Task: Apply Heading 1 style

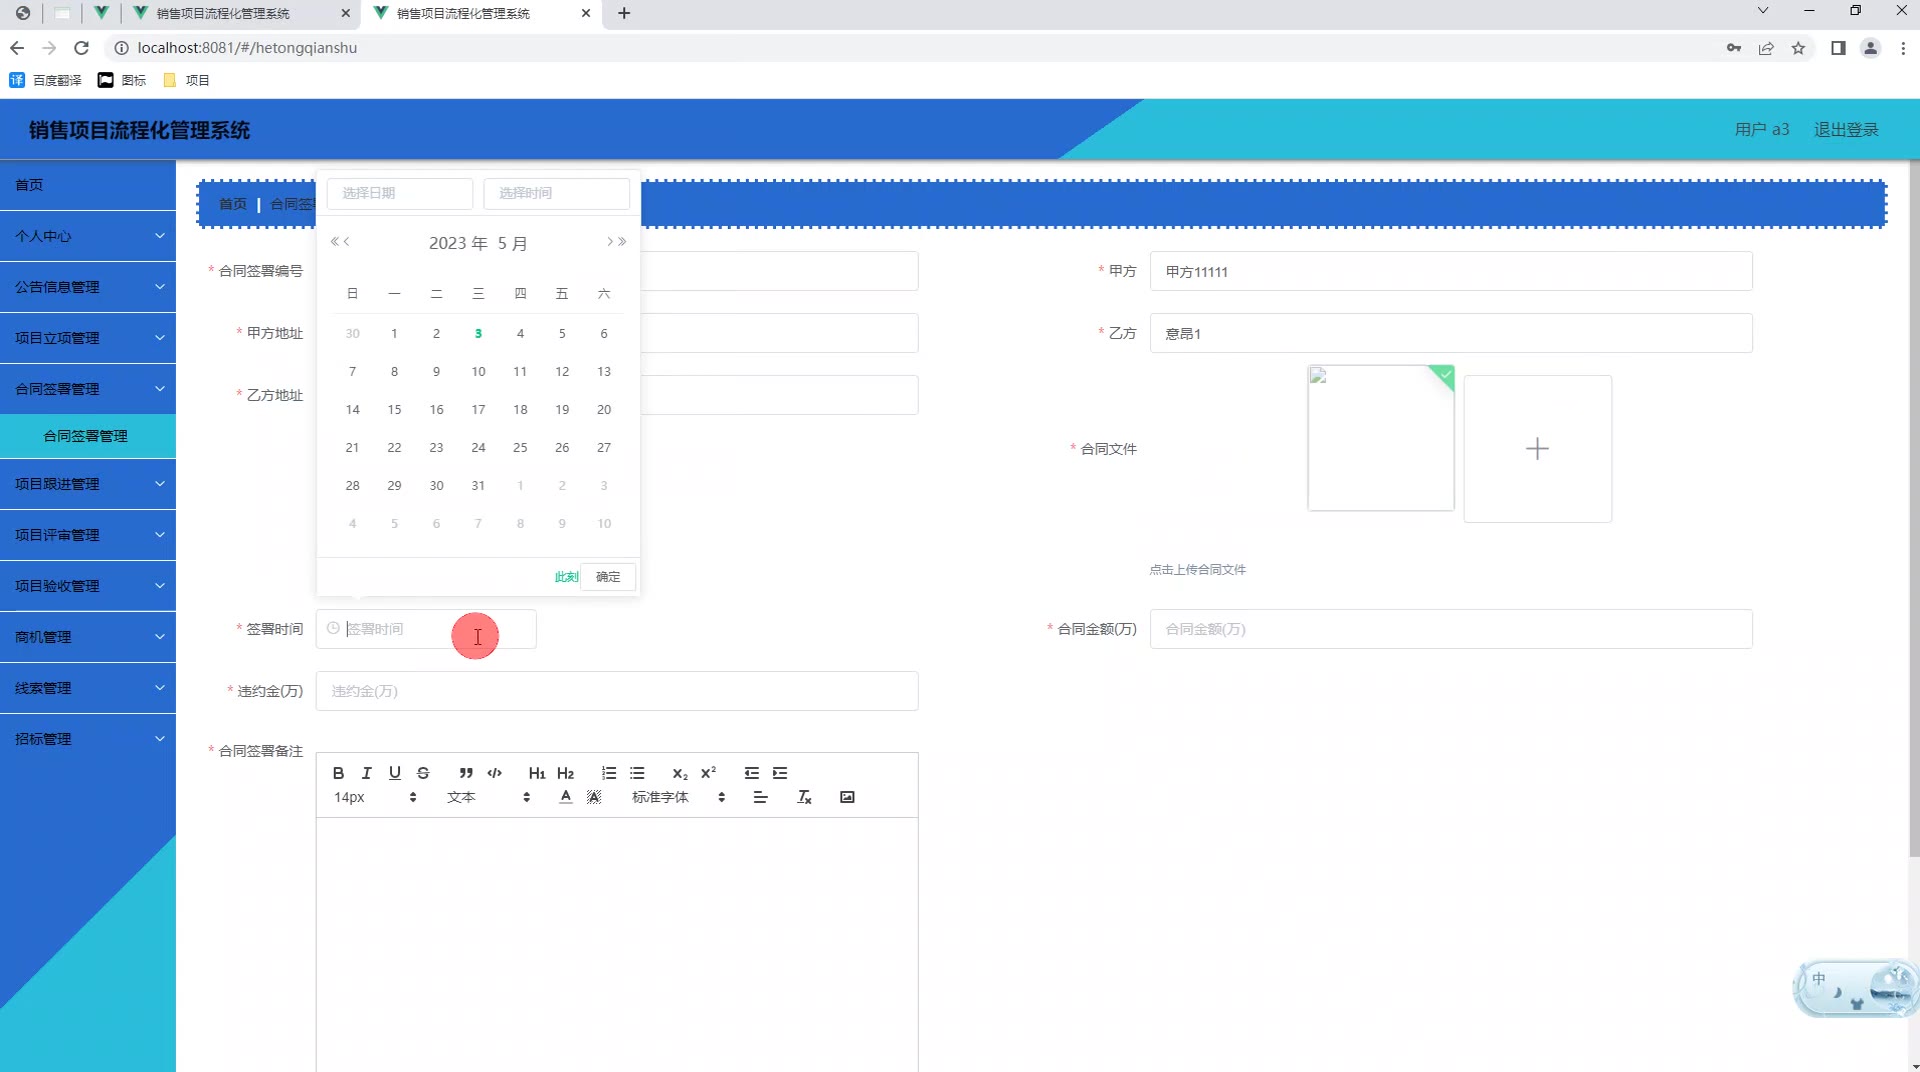Action: coord(537,773)
